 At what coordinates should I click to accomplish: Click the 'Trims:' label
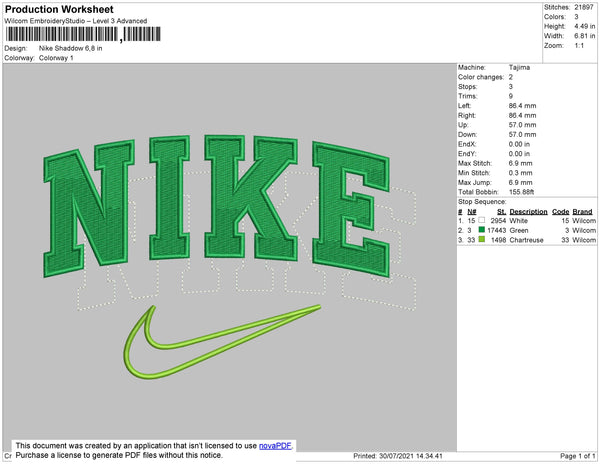[468, 96]
